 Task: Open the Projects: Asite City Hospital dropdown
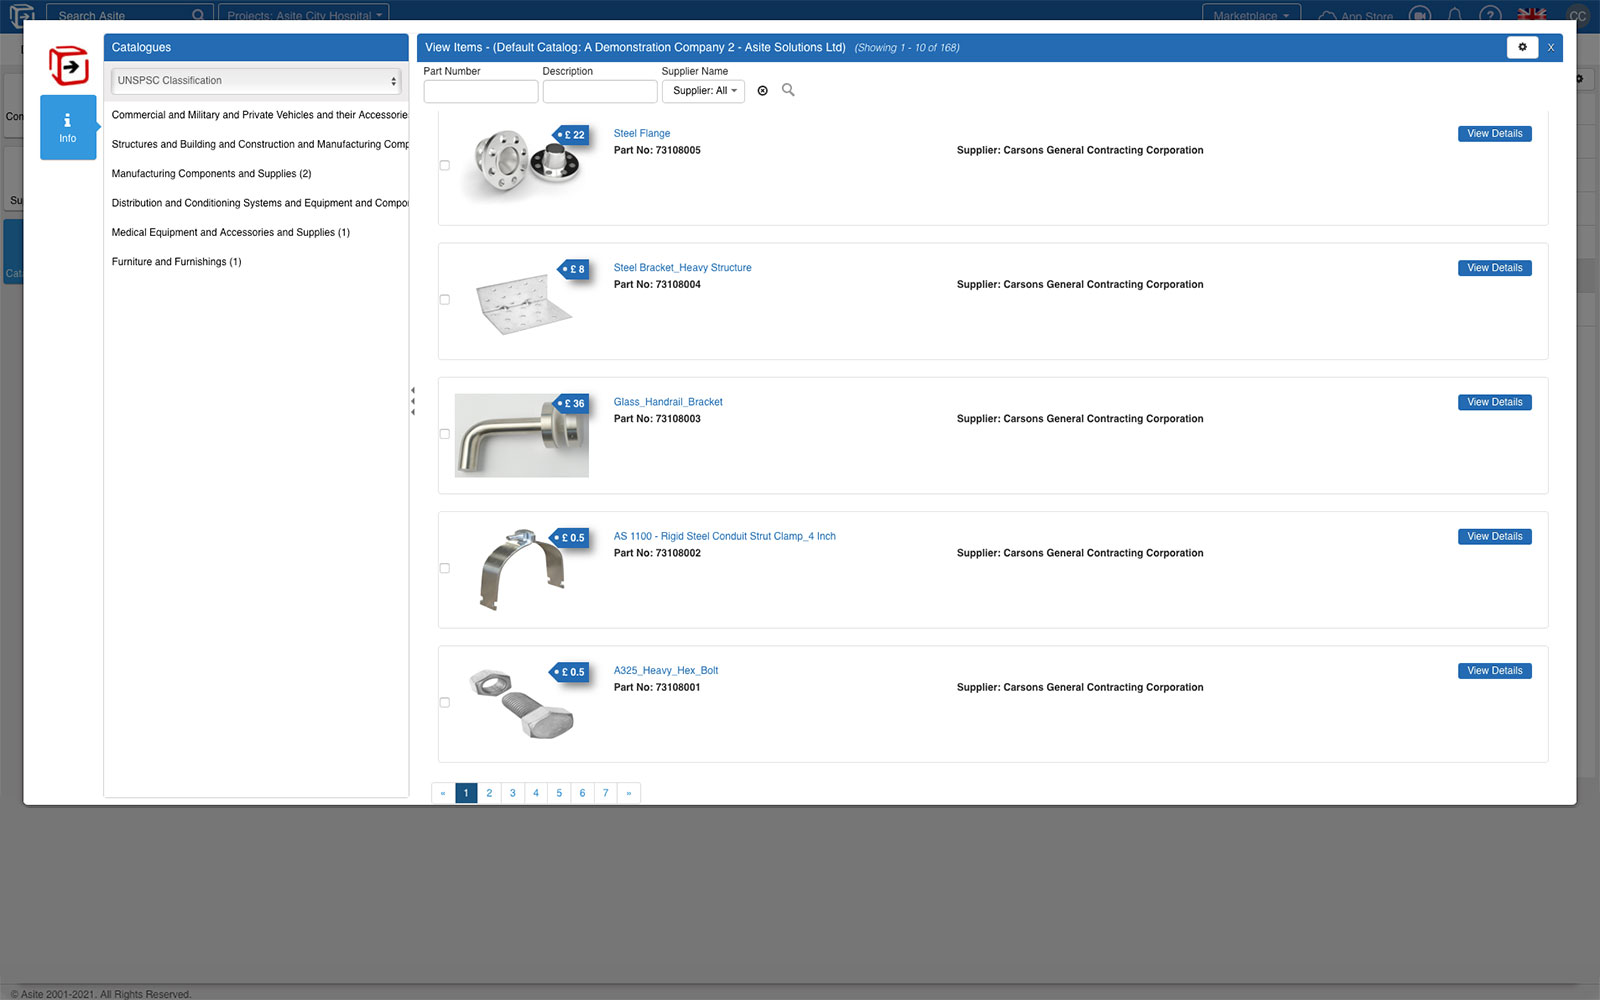click(304, 15)
